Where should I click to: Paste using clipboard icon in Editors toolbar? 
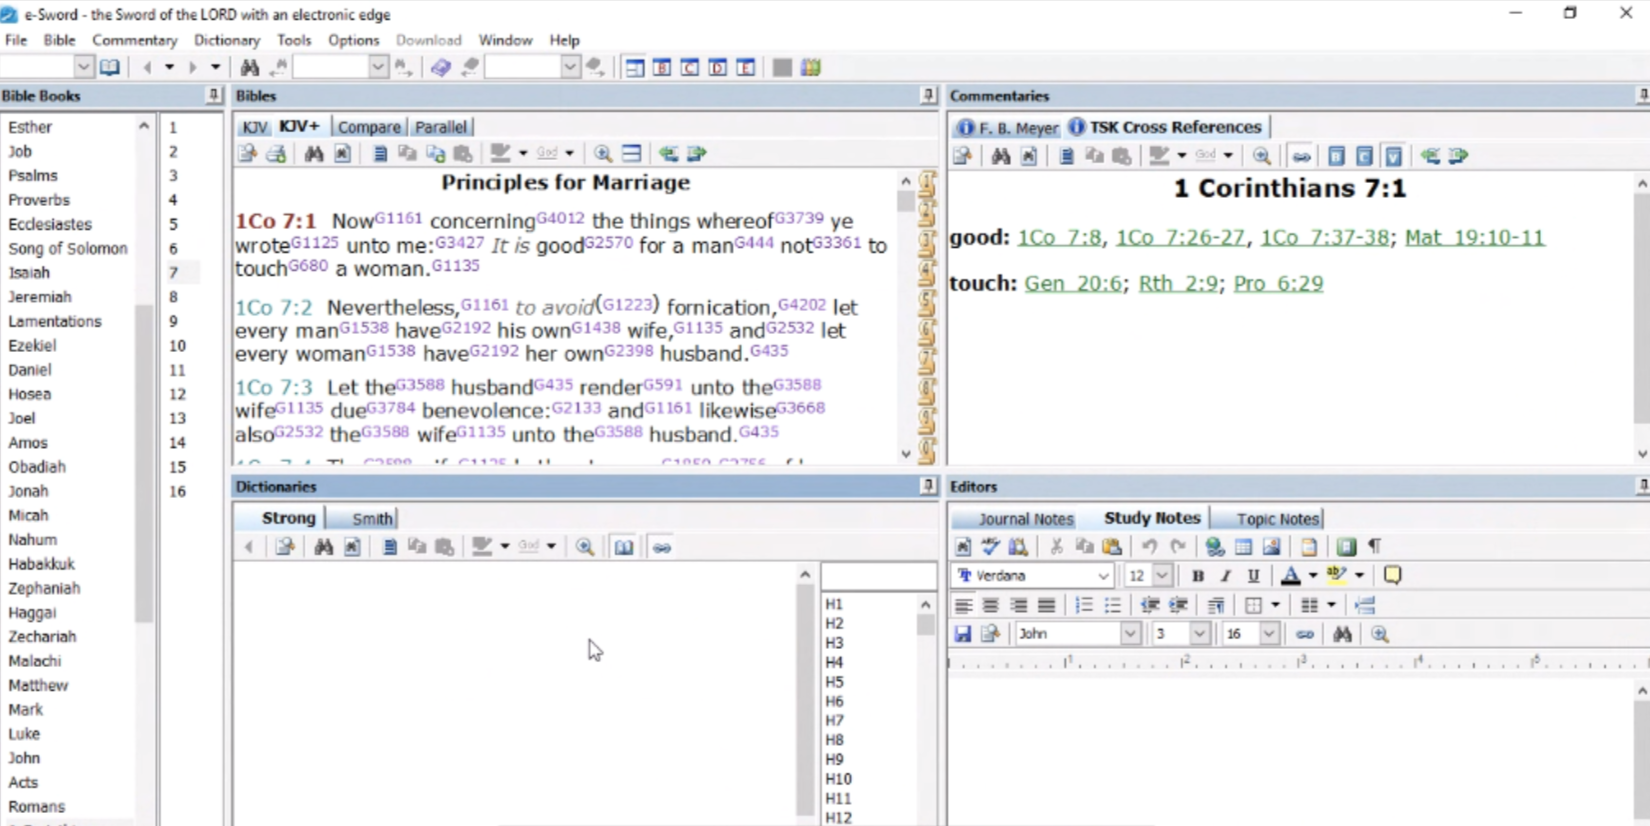point(1112,546)
